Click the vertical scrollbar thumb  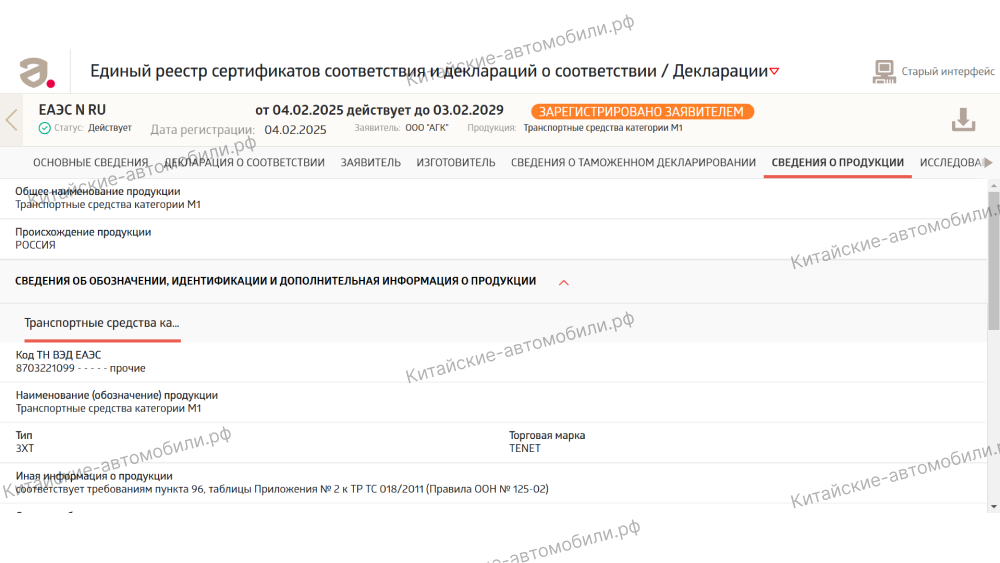pos(994,260)
